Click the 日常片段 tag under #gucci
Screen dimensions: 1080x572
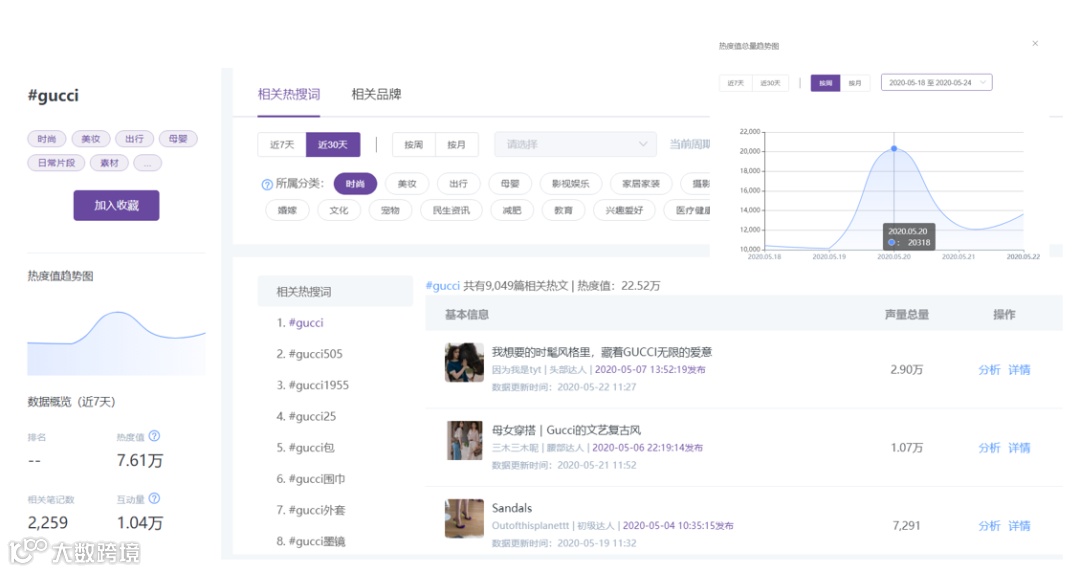56,163
